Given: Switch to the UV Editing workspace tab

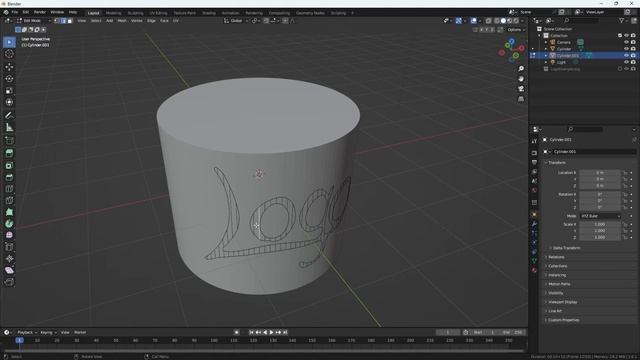Looking at the screenshot, I should pos(158,13).
